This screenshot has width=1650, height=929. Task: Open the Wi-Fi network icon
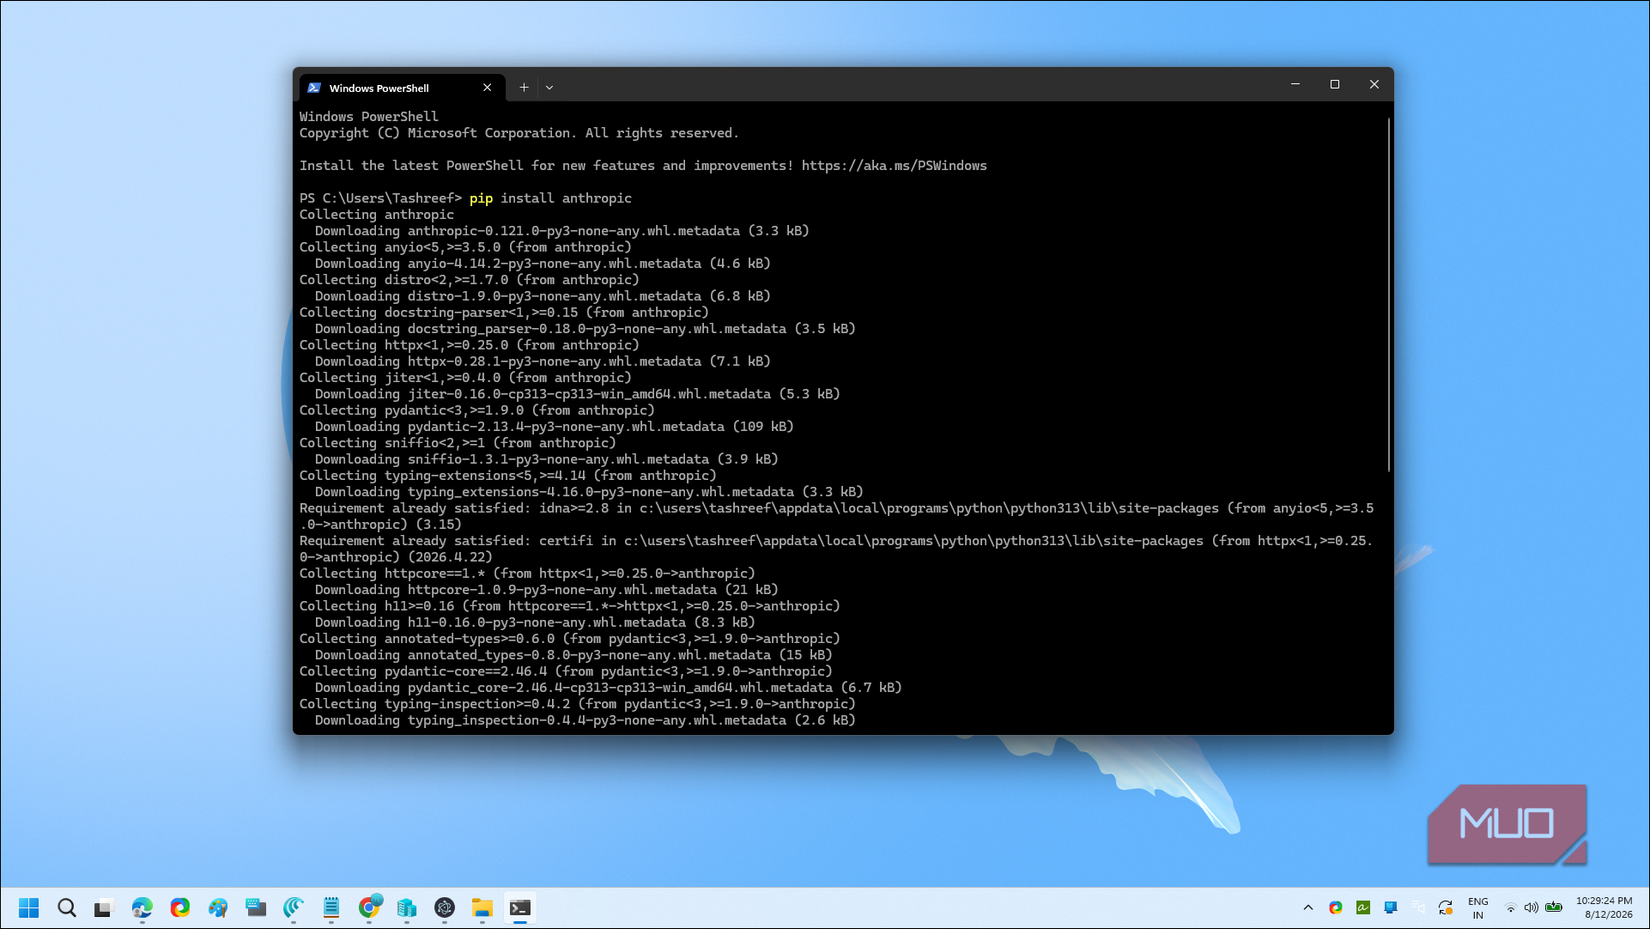pos(1510,908)
